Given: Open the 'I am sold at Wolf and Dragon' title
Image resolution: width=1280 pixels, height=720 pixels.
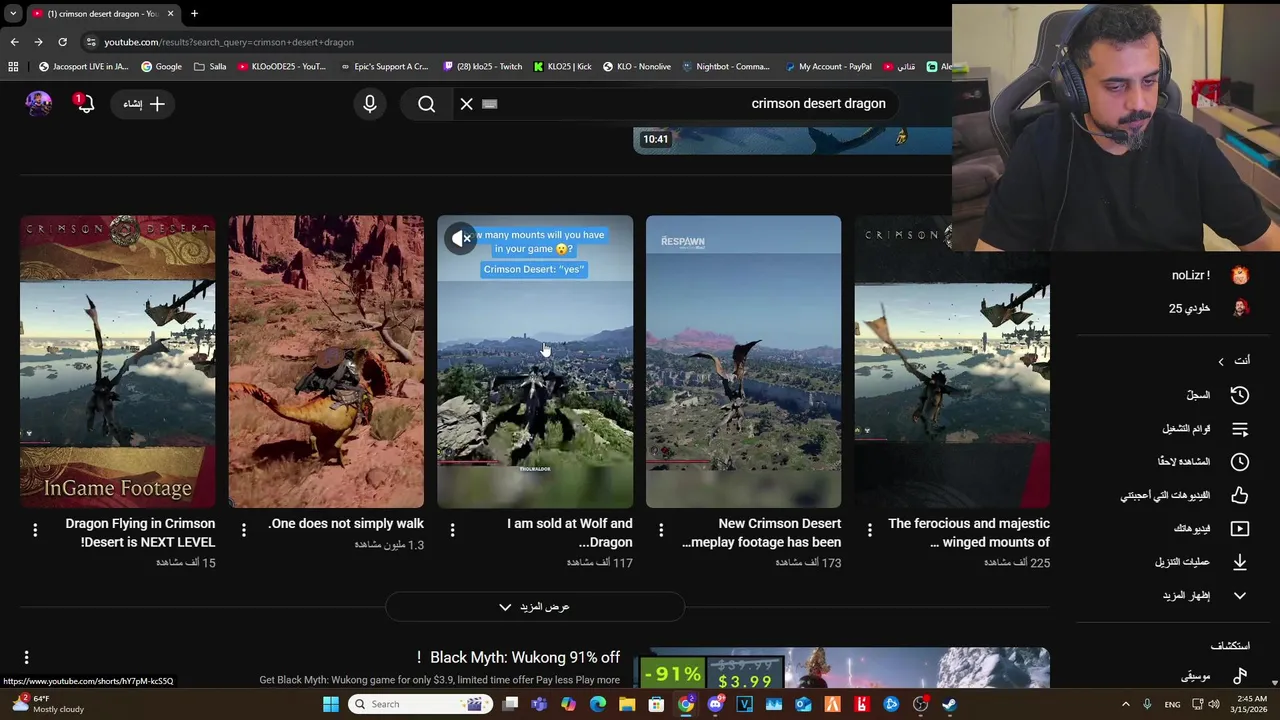Looking at the screenshot, I should [569, 532].
